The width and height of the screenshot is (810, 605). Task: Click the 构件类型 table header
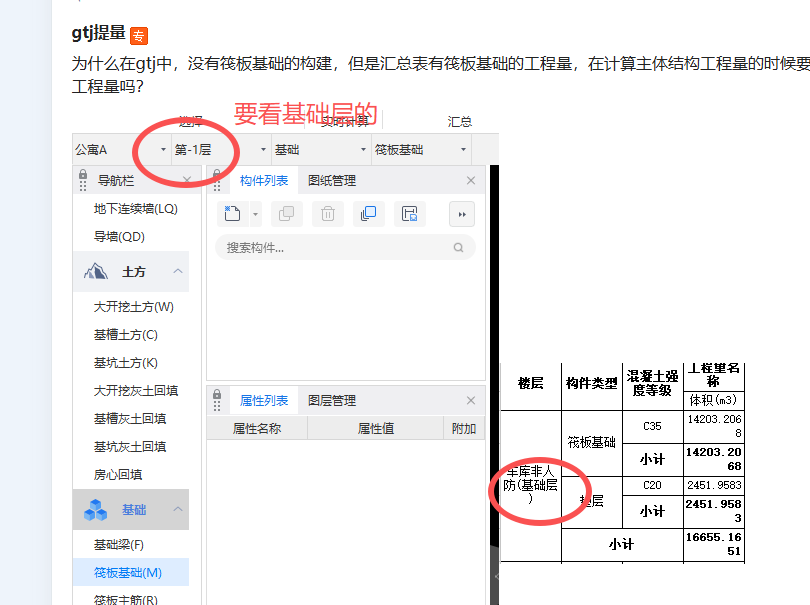coord(591,383)
